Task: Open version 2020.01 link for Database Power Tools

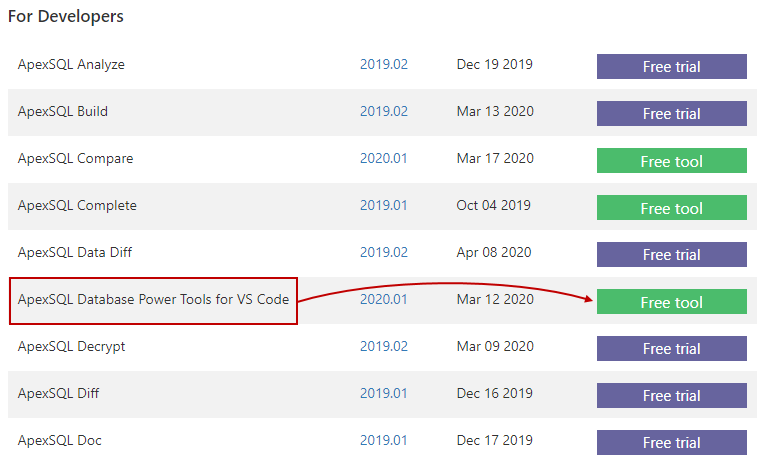Action: 384,300
